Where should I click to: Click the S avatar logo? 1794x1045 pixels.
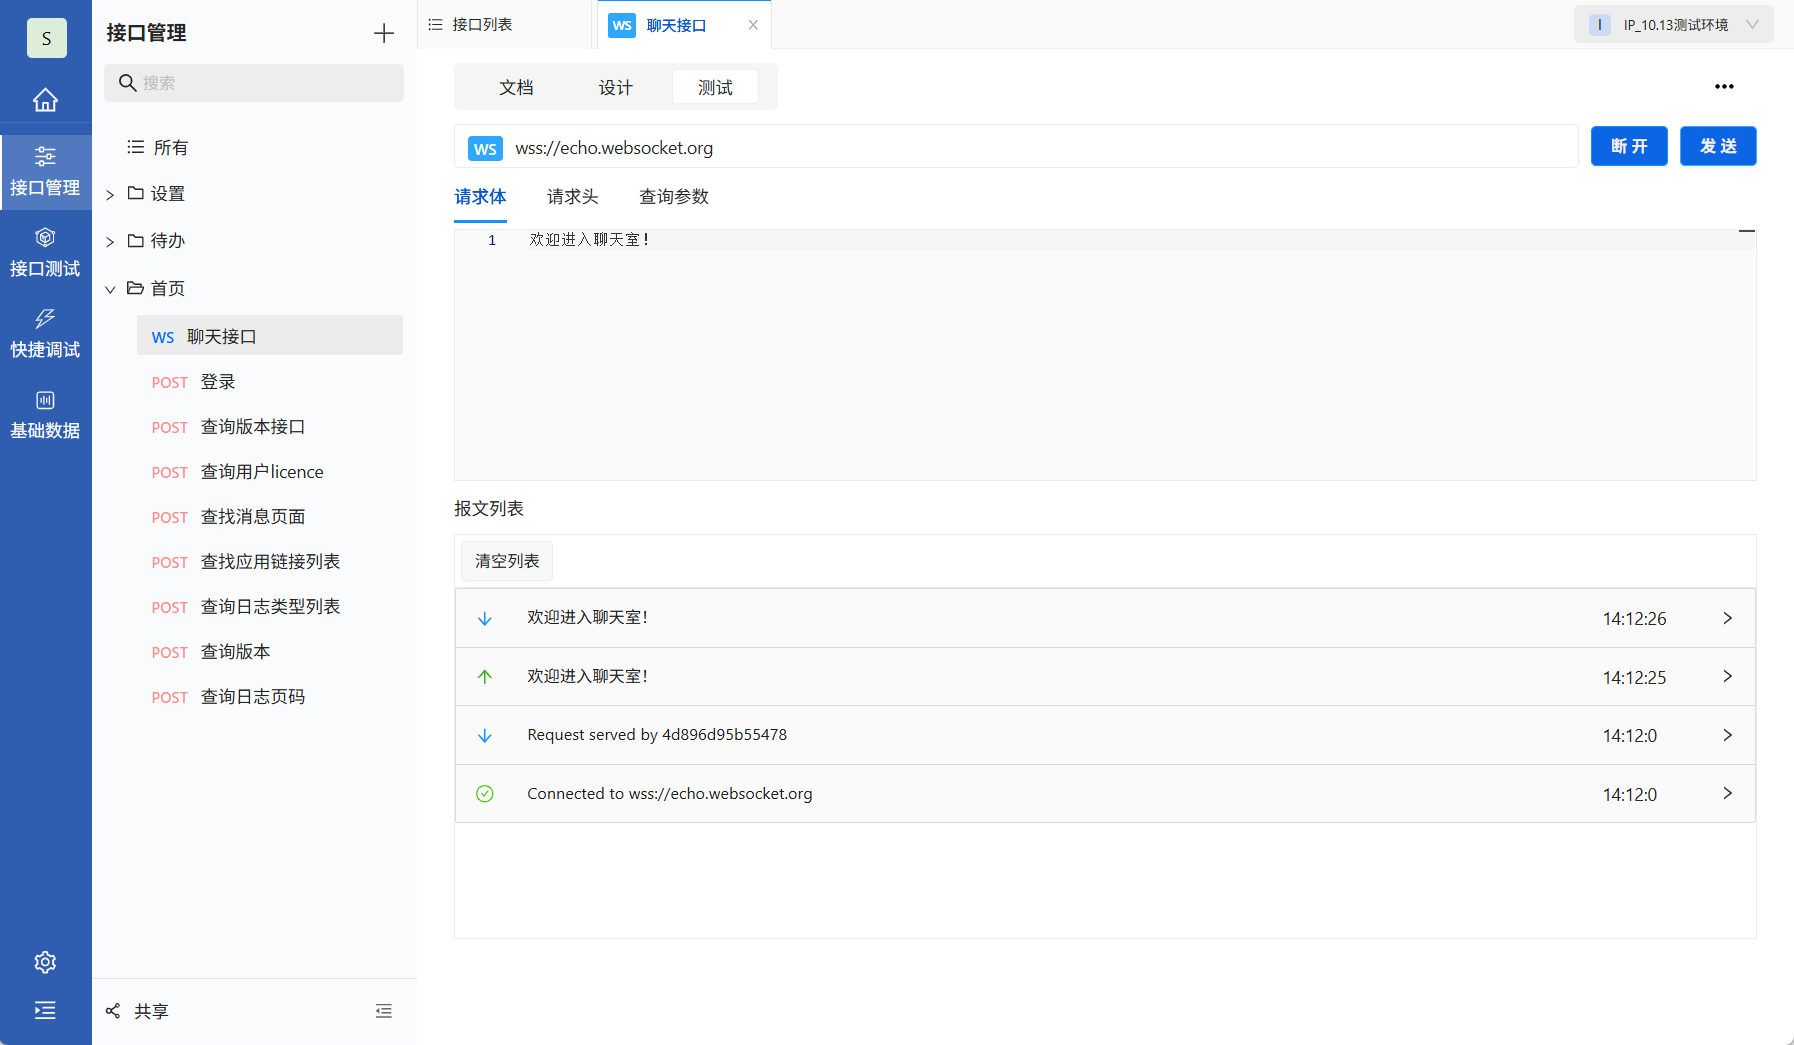(x=46, y=38)
